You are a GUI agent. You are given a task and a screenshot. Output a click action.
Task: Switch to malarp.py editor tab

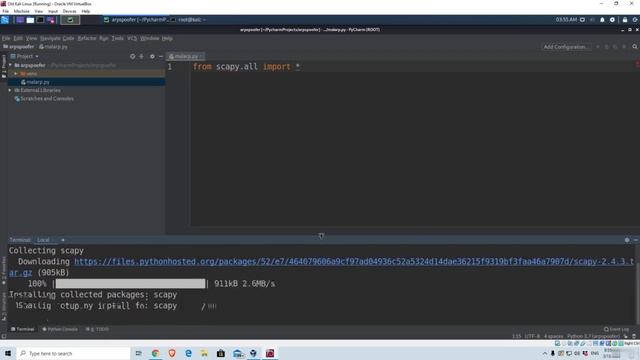coord(186,56)
